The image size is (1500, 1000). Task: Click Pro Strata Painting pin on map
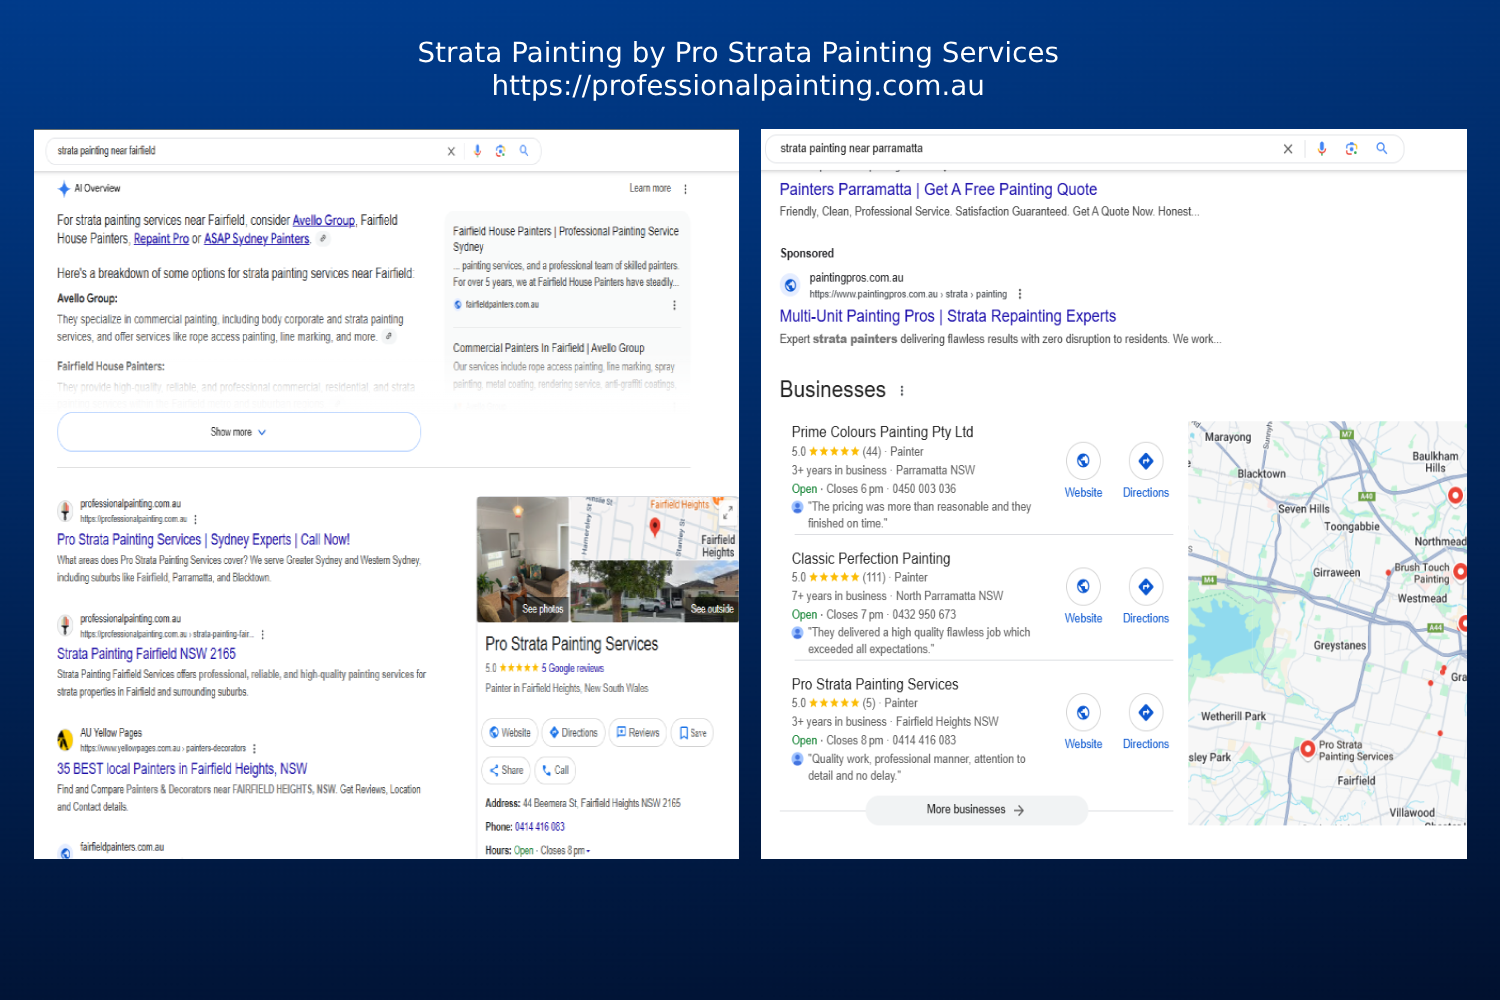[x=1307, y=748]
